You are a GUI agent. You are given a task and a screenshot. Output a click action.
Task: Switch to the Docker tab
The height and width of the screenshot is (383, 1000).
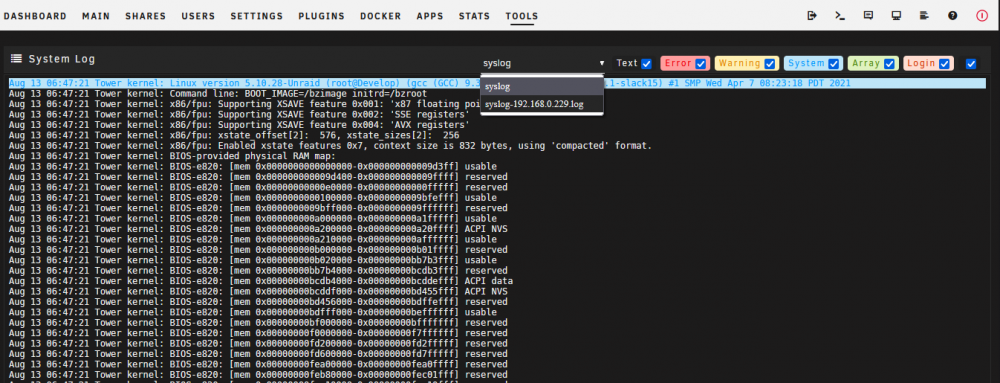pyautogui.click(x=381, y=17)
